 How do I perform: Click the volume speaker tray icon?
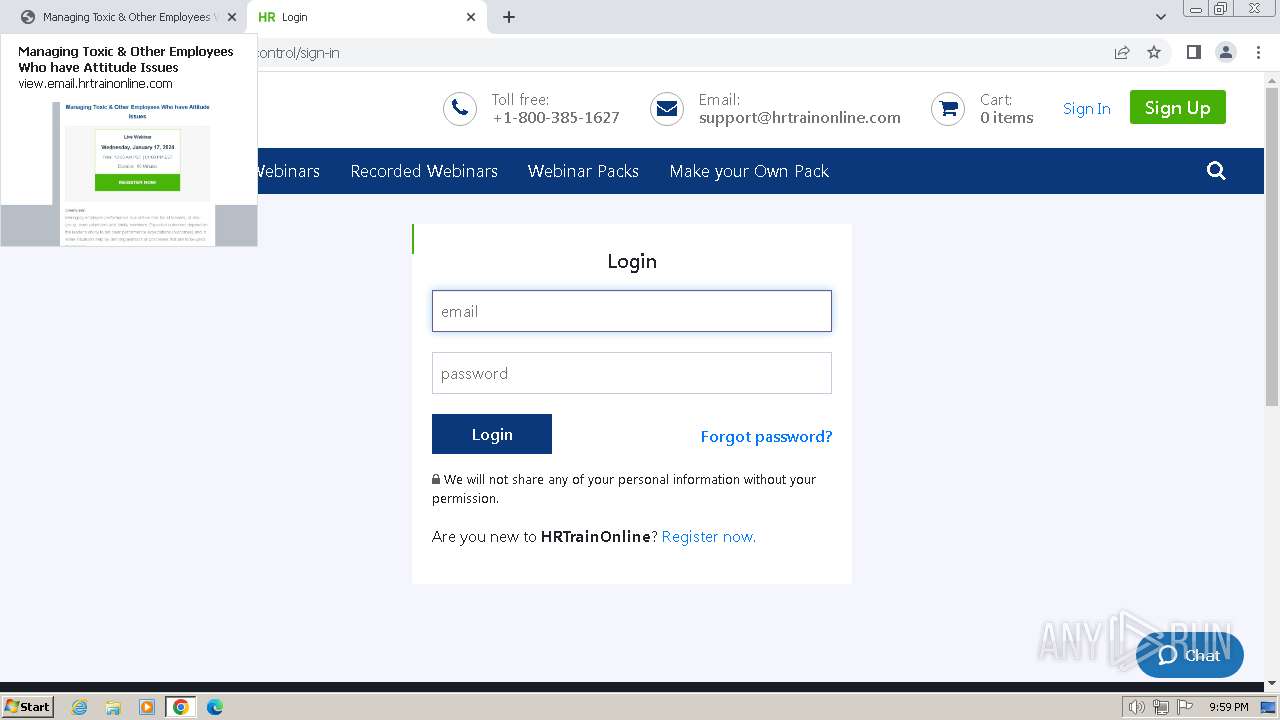pyautogui.click(x=1136, y=707)
